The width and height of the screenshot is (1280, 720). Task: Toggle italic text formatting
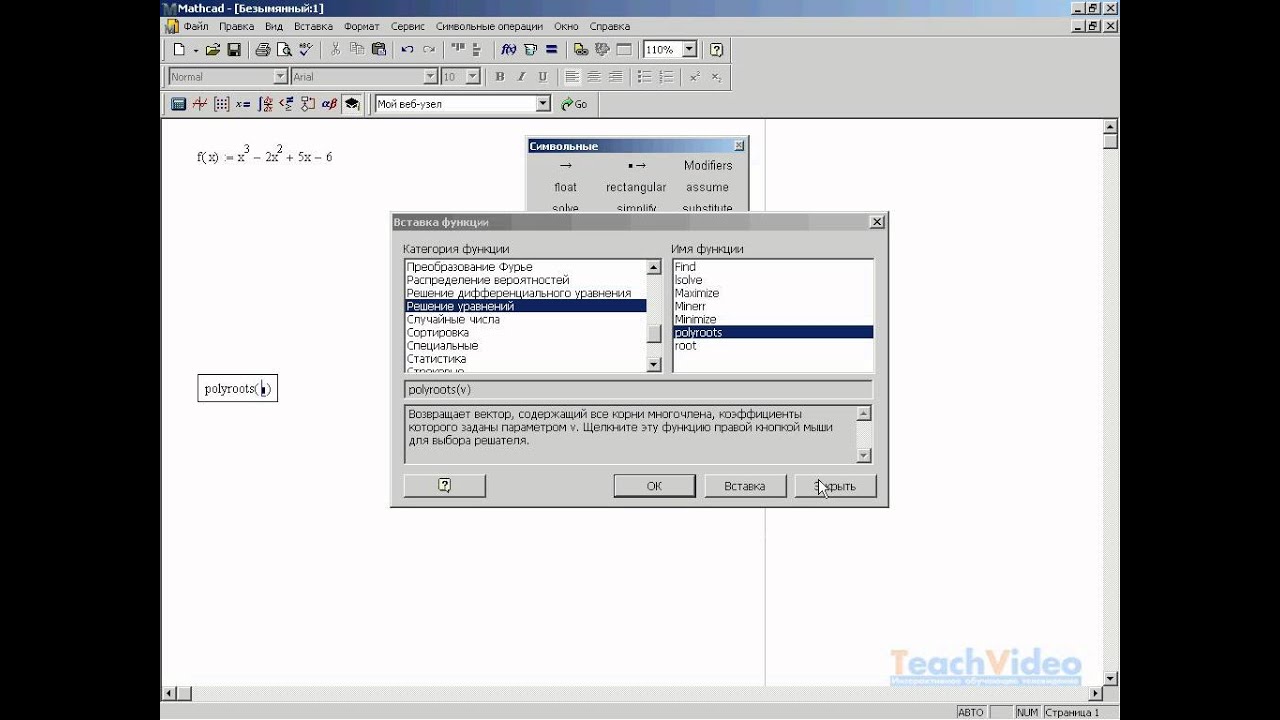coord(521,76)
